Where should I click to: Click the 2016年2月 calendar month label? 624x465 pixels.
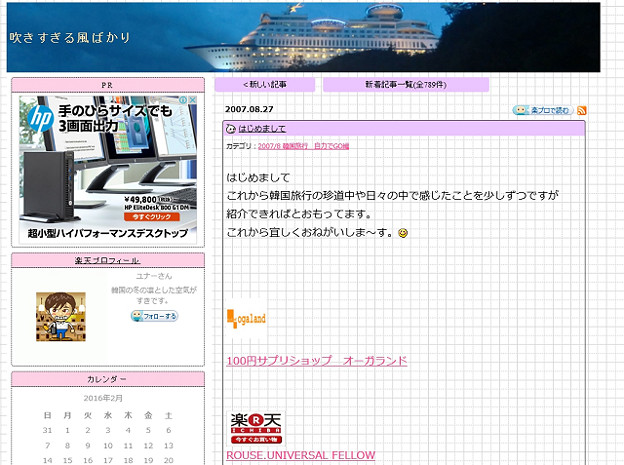pos(103,398)
